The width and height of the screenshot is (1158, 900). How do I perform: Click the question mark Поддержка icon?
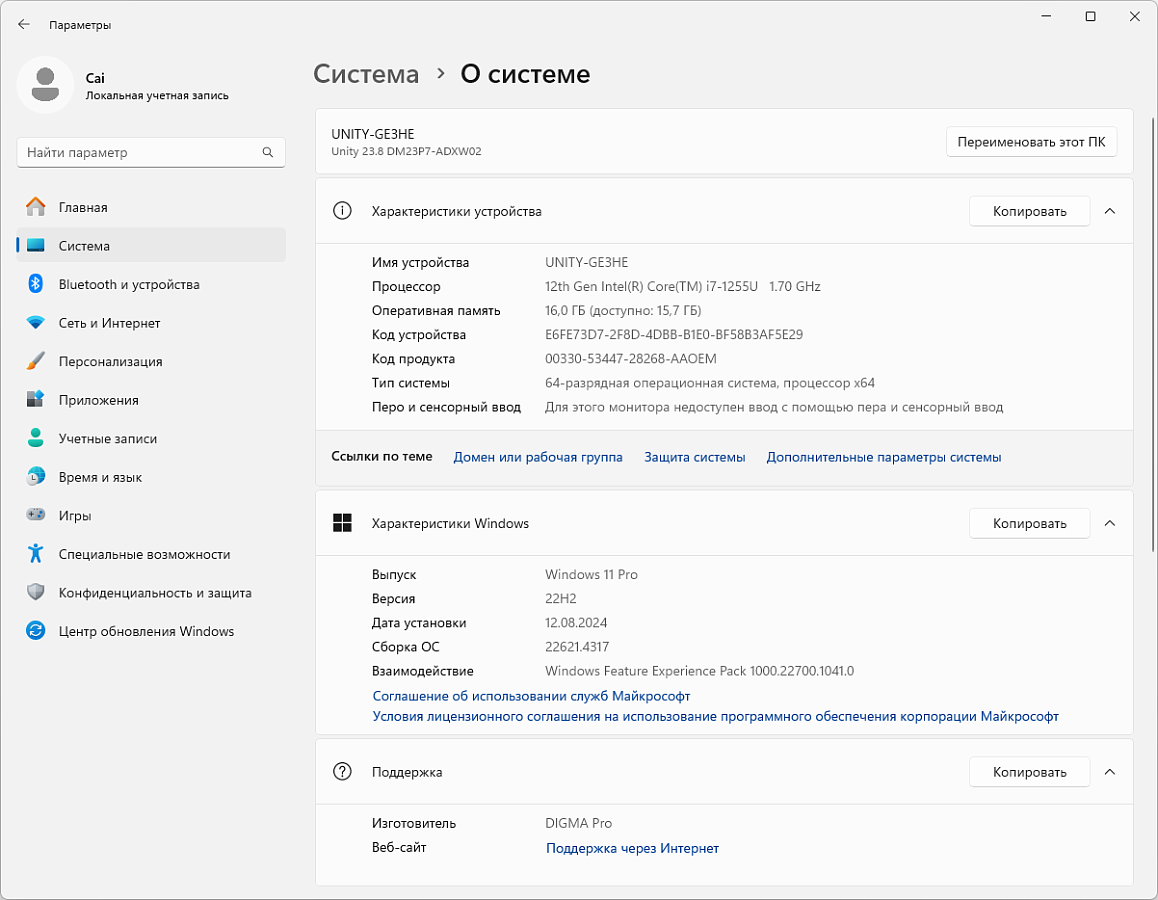342,772
